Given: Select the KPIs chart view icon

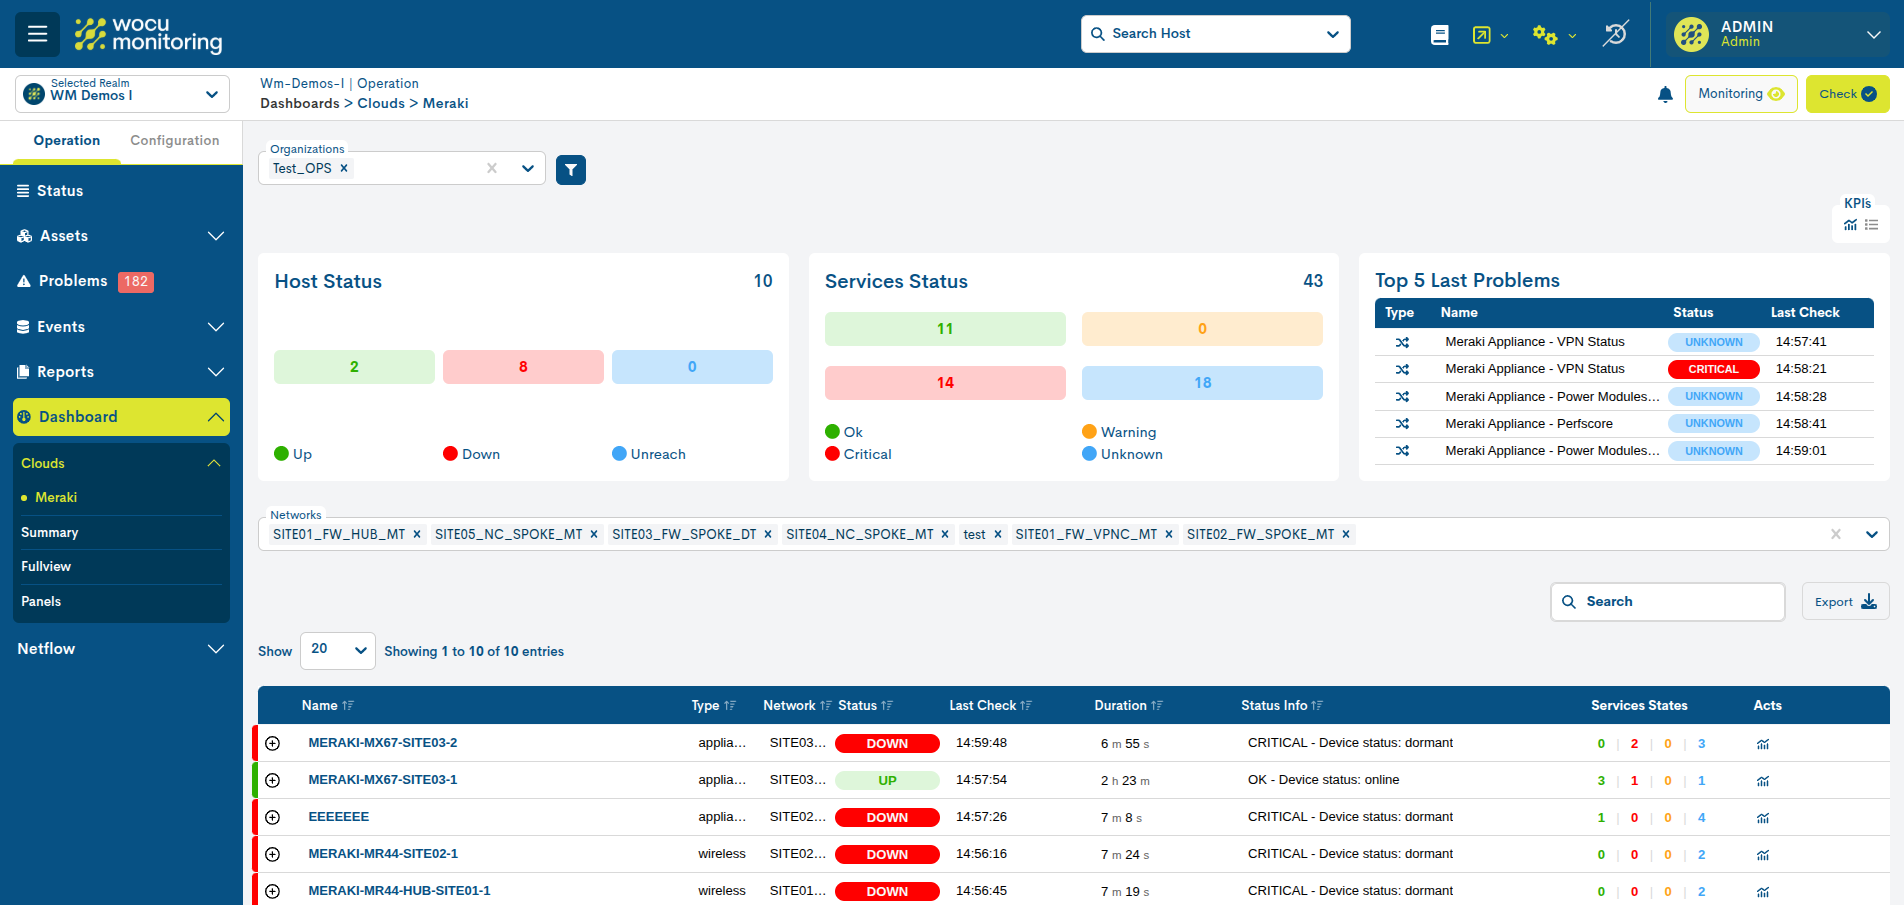Looking at the screenshot, I should click(1850, 224).
